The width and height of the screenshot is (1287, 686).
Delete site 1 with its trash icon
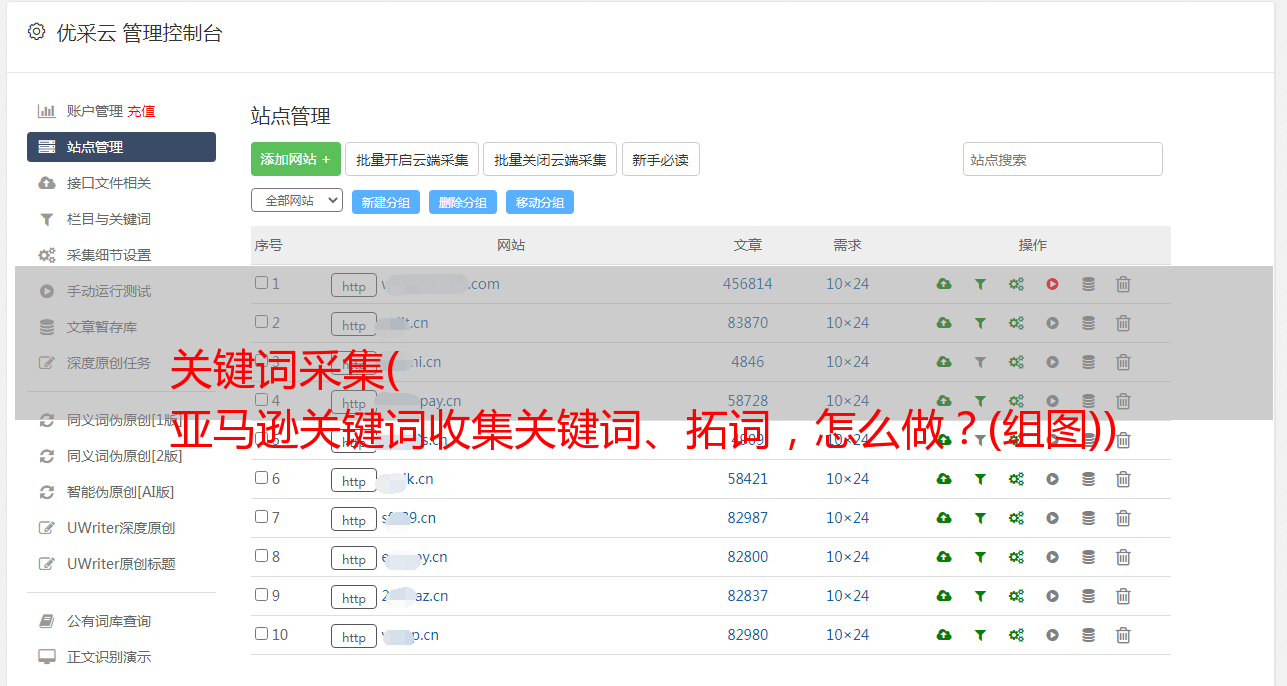pos(1123,284)
